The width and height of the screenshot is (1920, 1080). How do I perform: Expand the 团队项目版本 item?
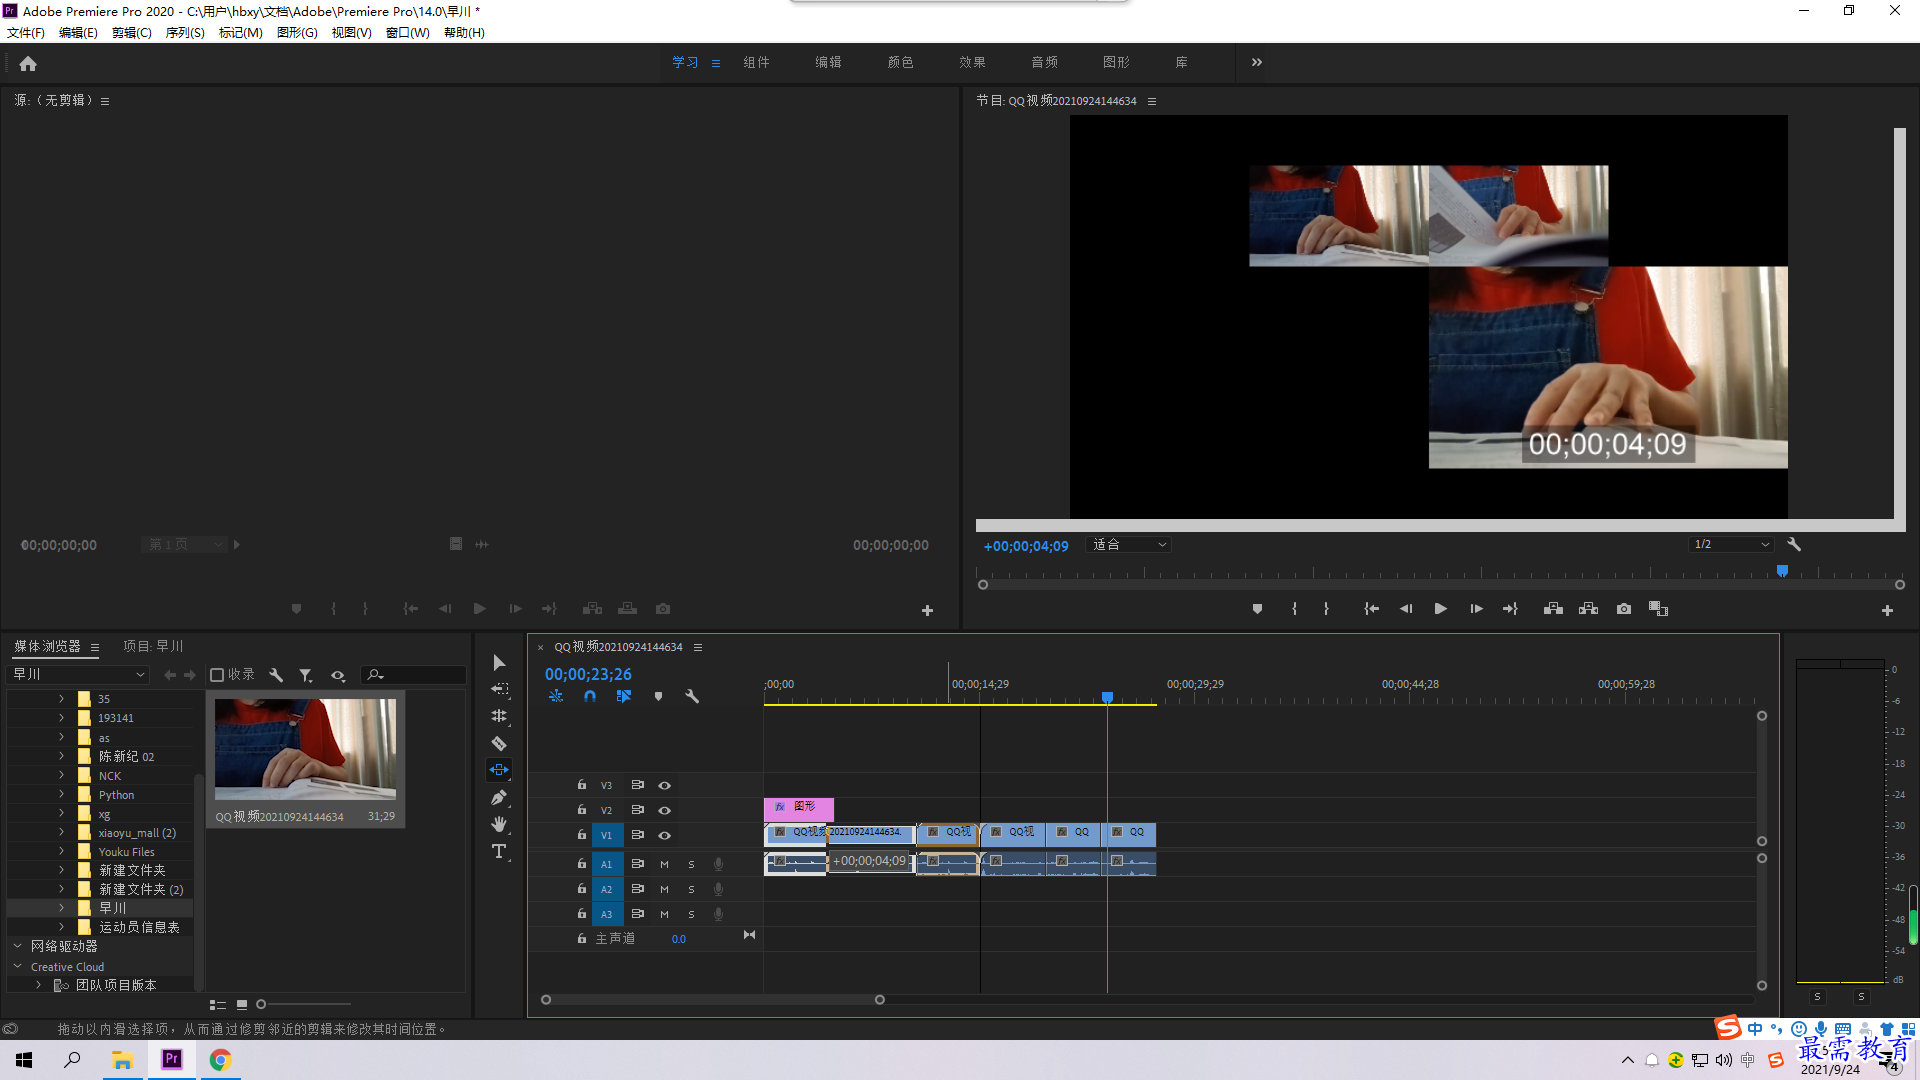coord(38,985)
